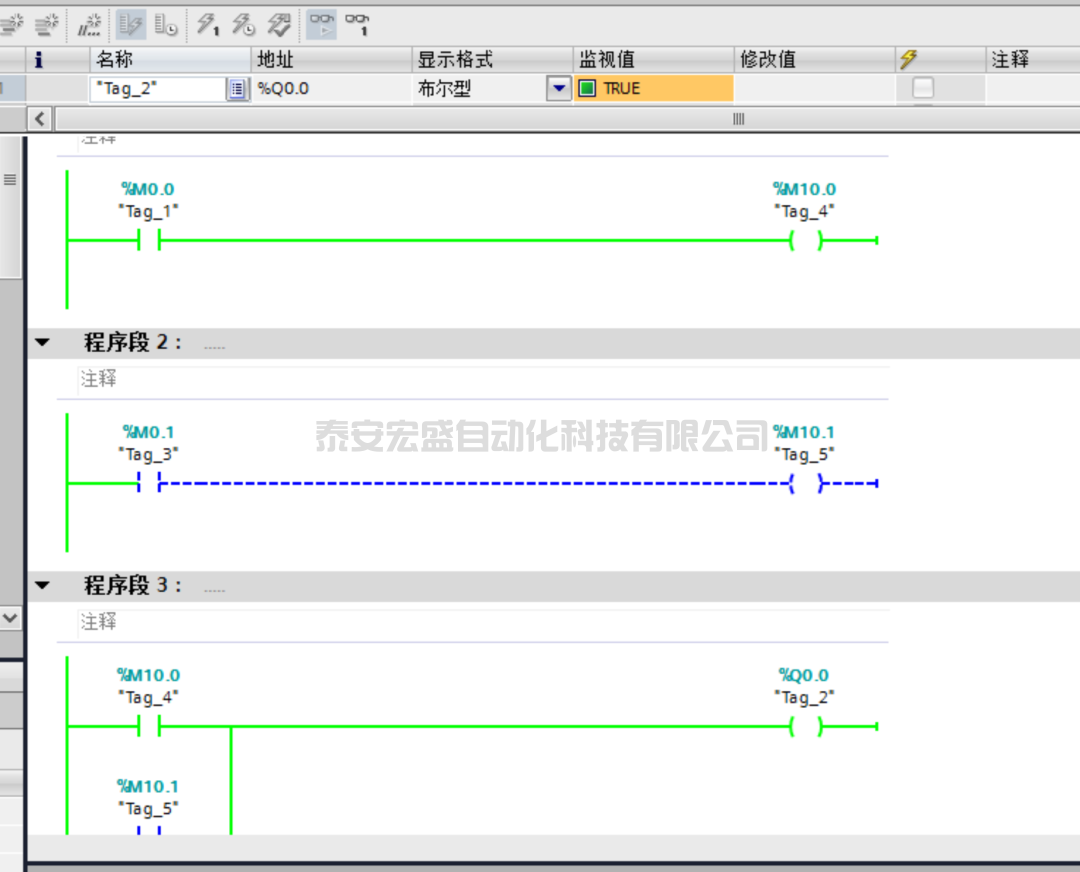The image size is (1080, 872).
Task: Click the insert comment line toolbar icon
Action: coord(90,24)
